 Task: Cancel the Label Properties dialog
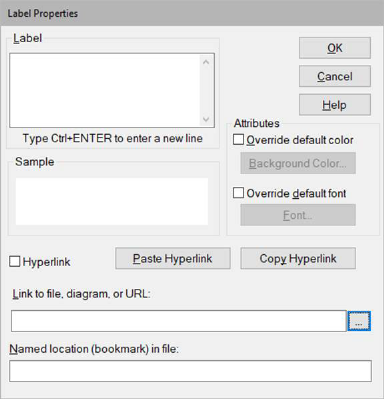click(x=335, y=76)
